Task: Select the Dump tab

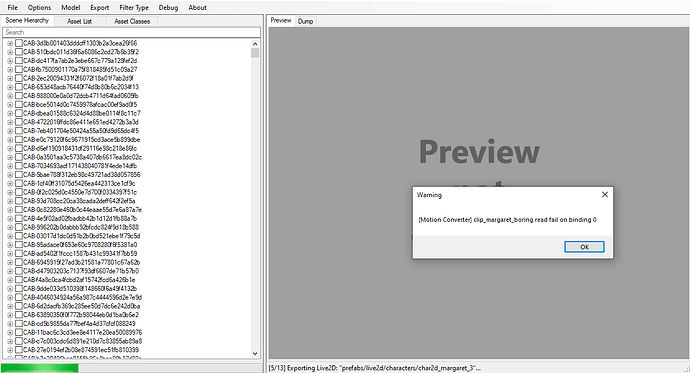Action: point(305,21)
